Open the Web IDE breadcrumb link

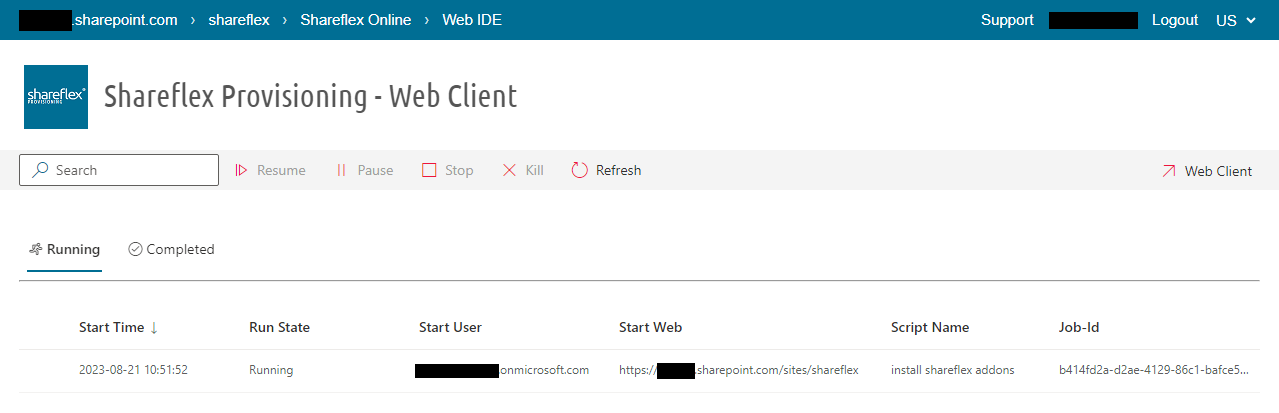coord(472,20)
